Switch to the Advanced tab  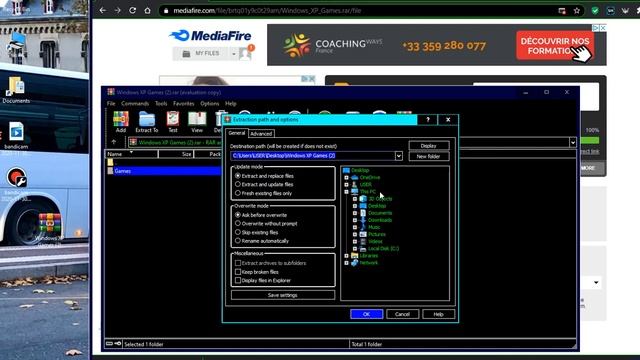click(x=261, y=133)
